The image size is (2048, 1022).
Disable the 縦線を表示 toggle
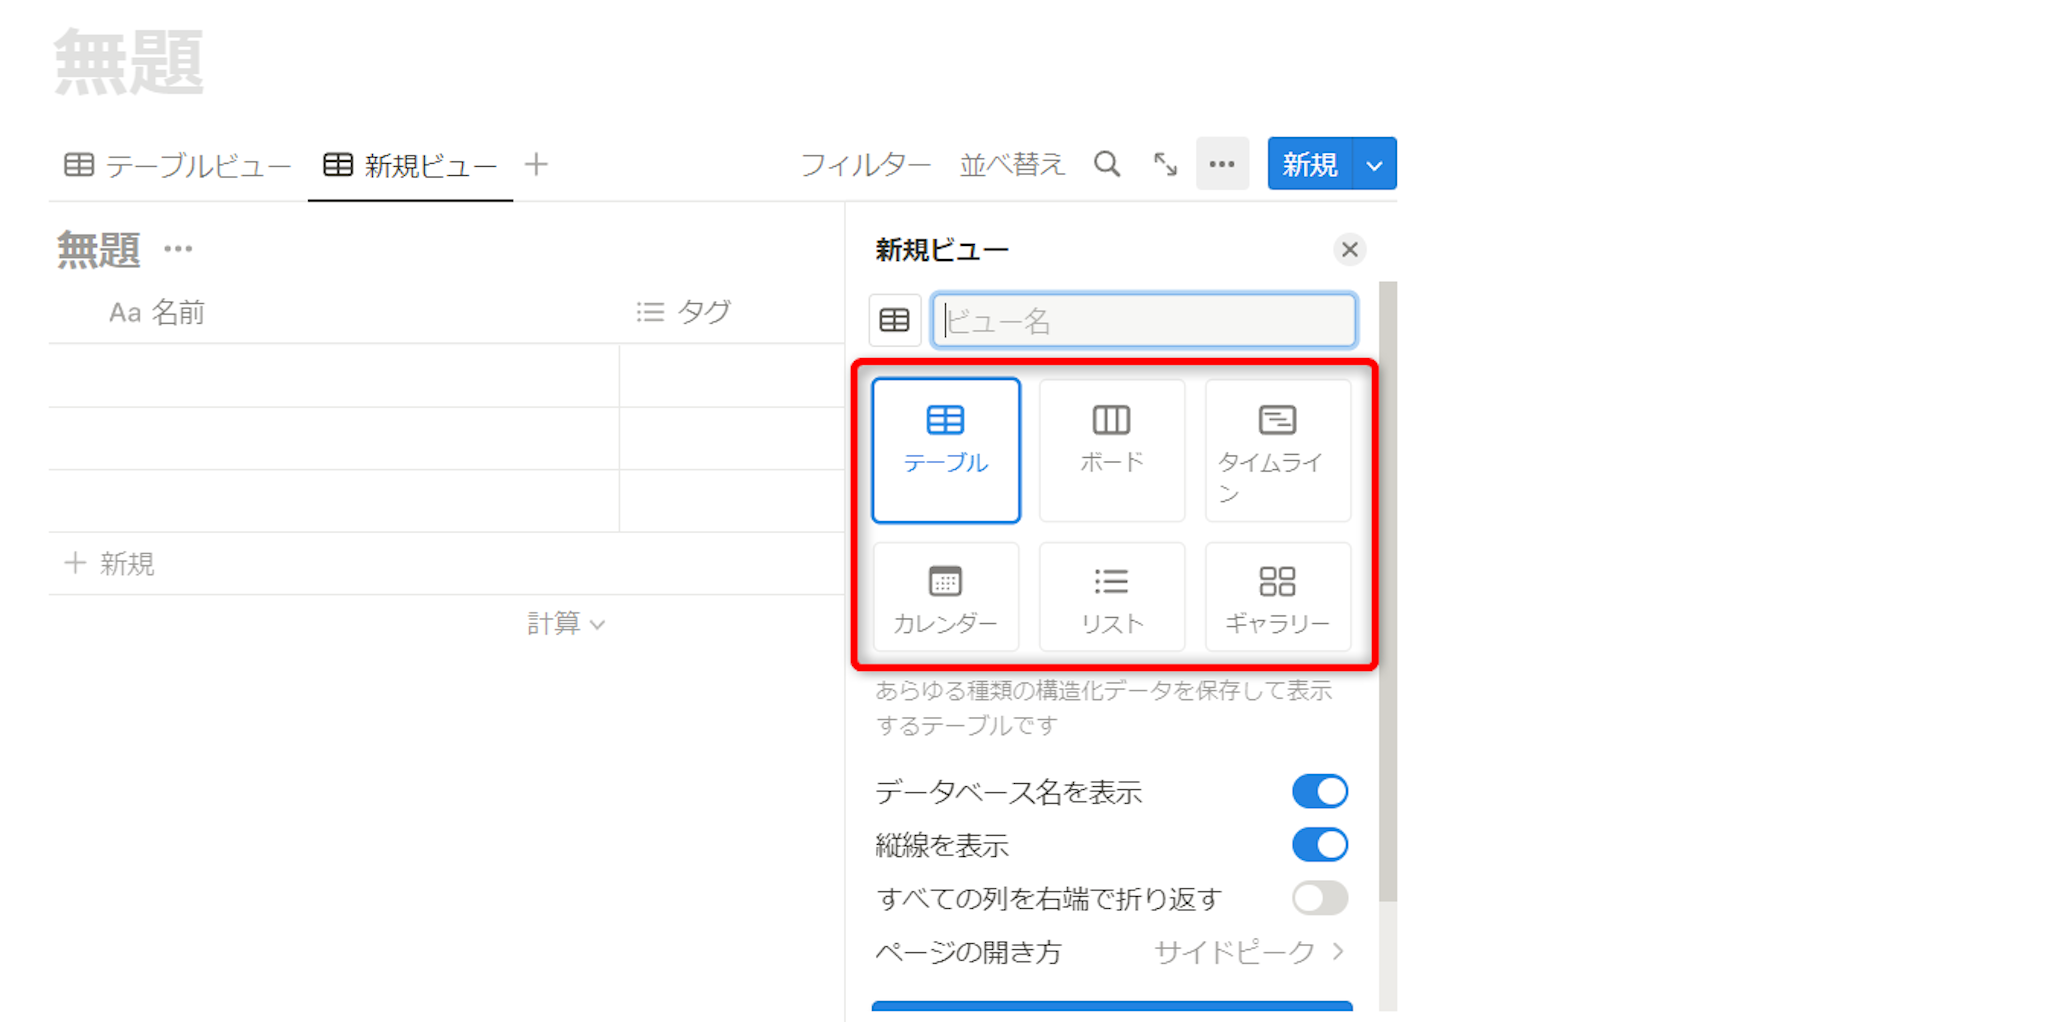coord(1319,845)
